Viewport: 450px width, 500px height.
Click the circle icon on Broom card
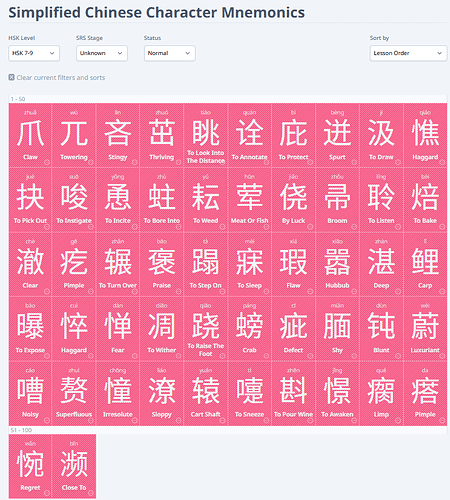(354, 227)
